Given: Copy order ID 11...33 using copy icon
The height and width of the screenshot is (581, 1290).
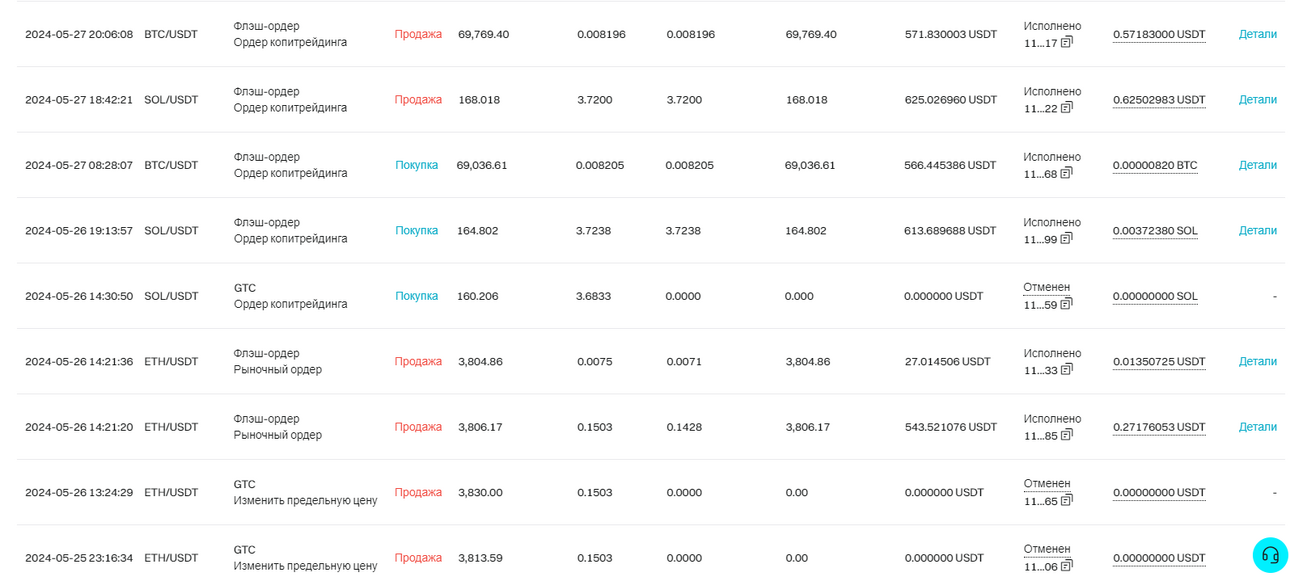Looking at the screenshot, I should coord(1067,370).
